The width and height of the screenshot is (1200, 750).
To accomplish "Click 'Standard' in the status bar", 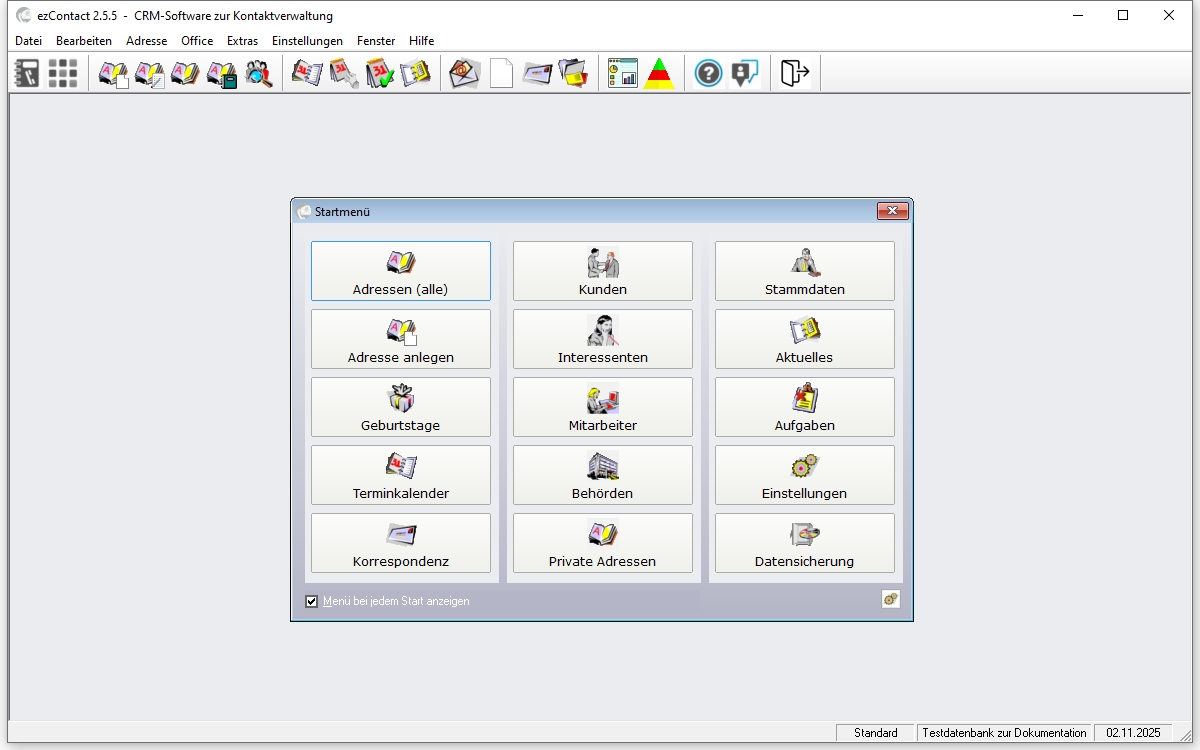I will 876,733.
